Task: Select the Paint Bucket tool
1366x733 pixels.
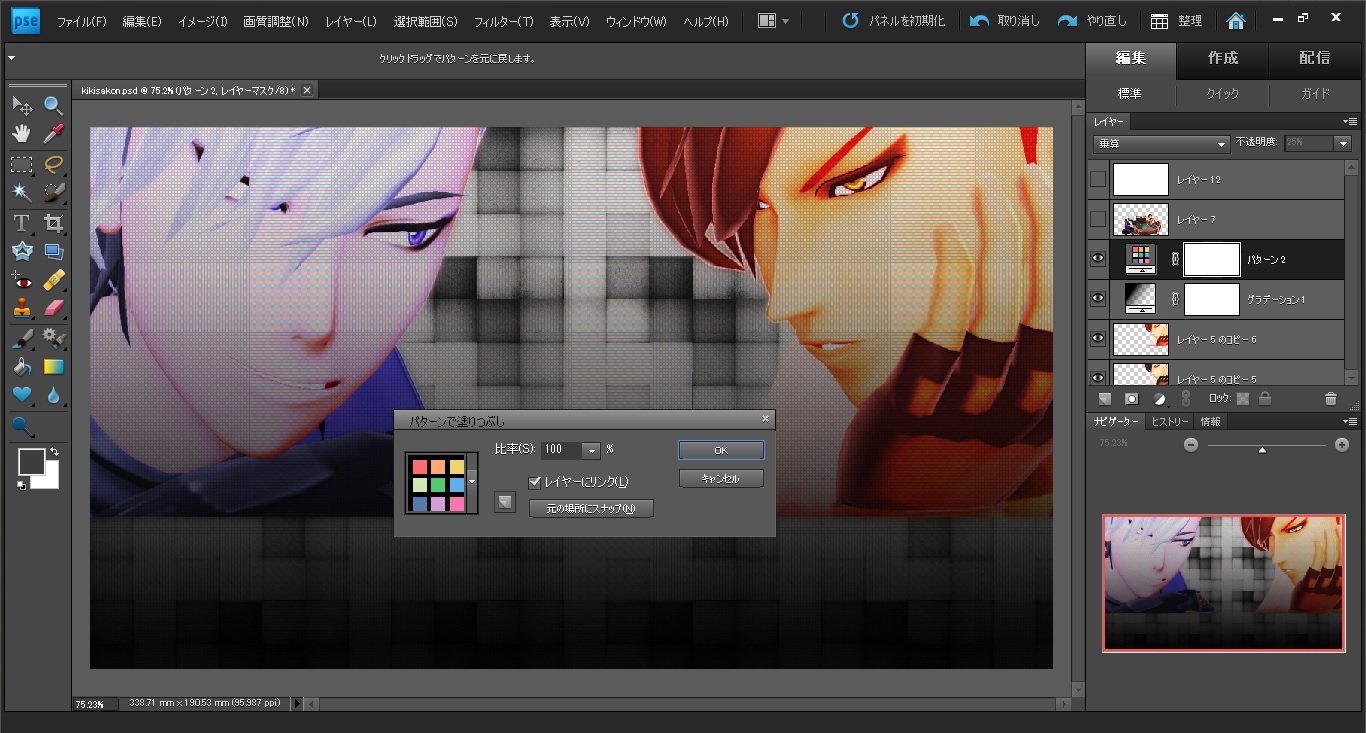Action: [22, 366]
